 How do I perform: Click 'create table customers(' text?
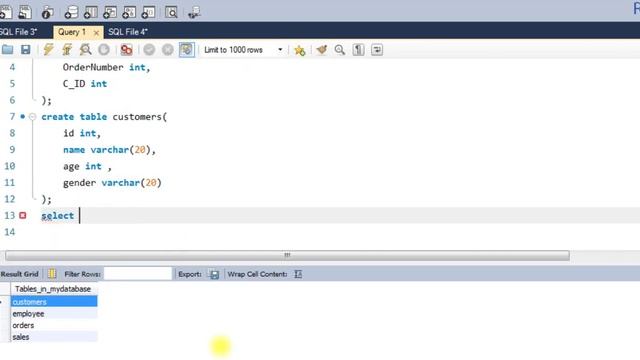[104, 117]
